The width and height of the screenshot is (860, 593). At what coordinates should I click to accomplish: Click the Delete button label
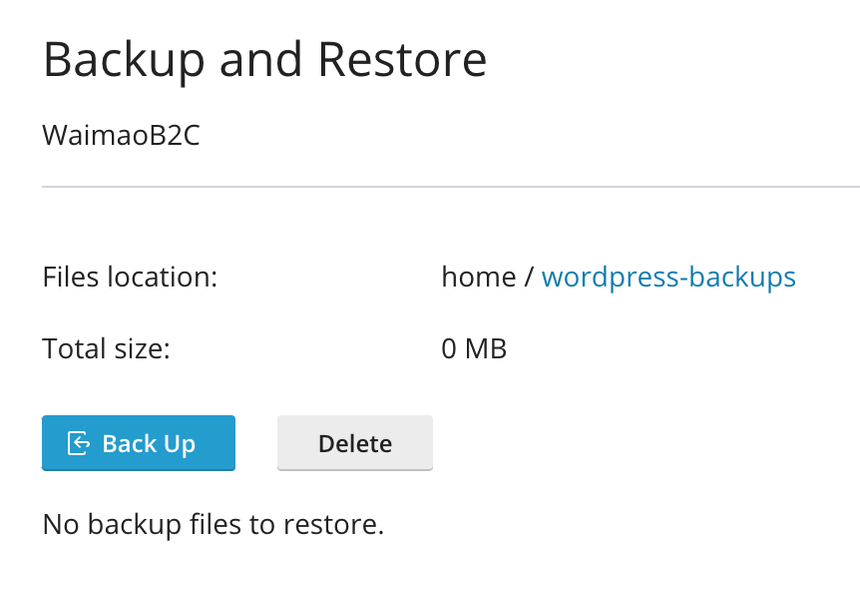354,442
